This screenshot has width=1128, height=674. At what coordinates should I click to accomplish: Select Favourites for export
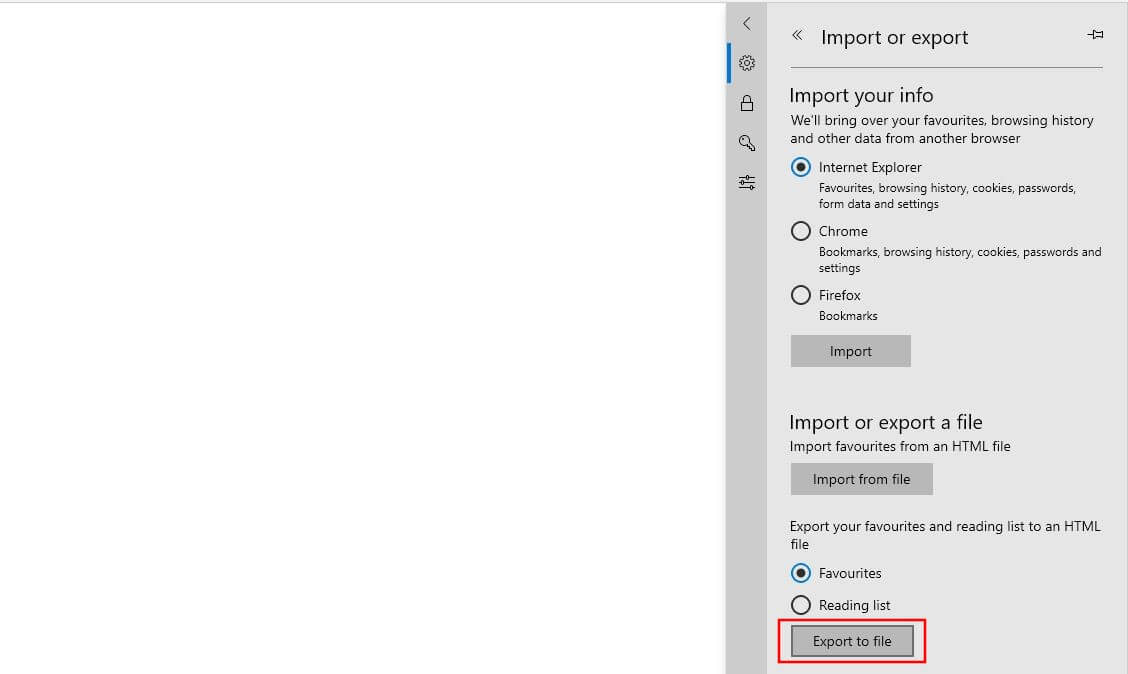click(800, 572)
